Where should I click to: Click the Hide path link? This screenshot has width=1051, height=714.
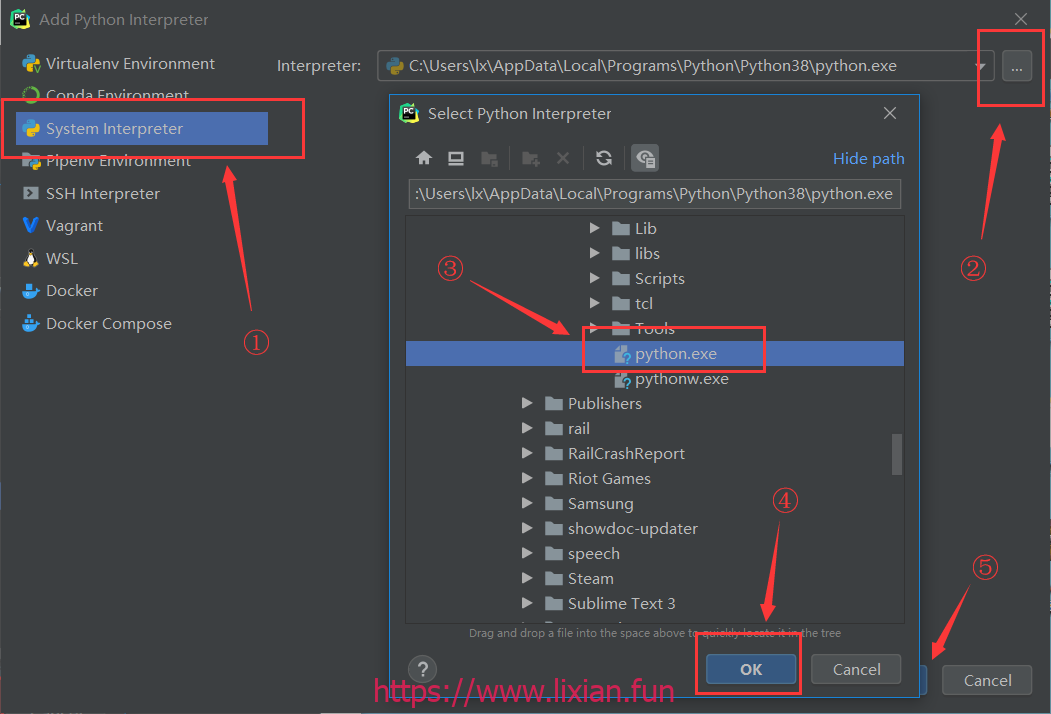(x=868, y=159)
